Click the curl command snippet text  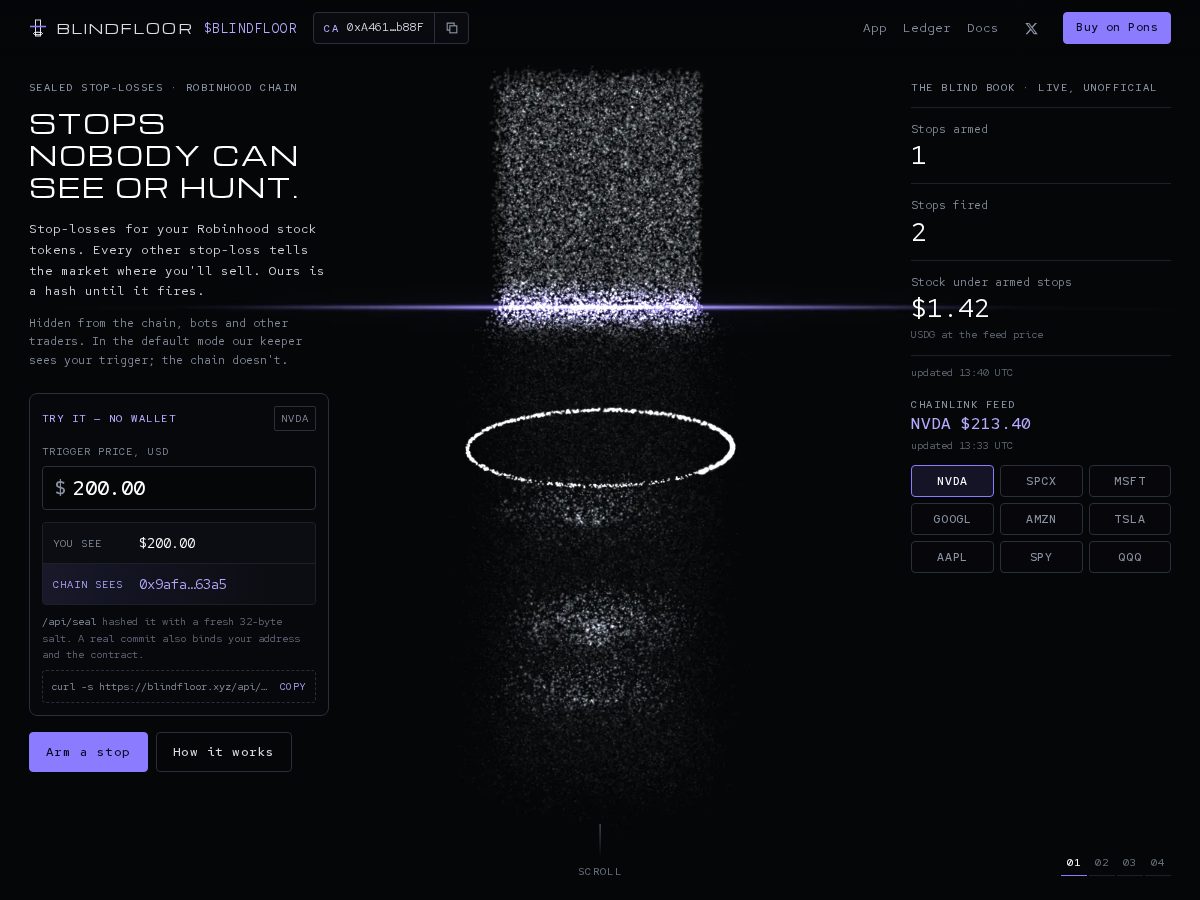click(160, 687)
